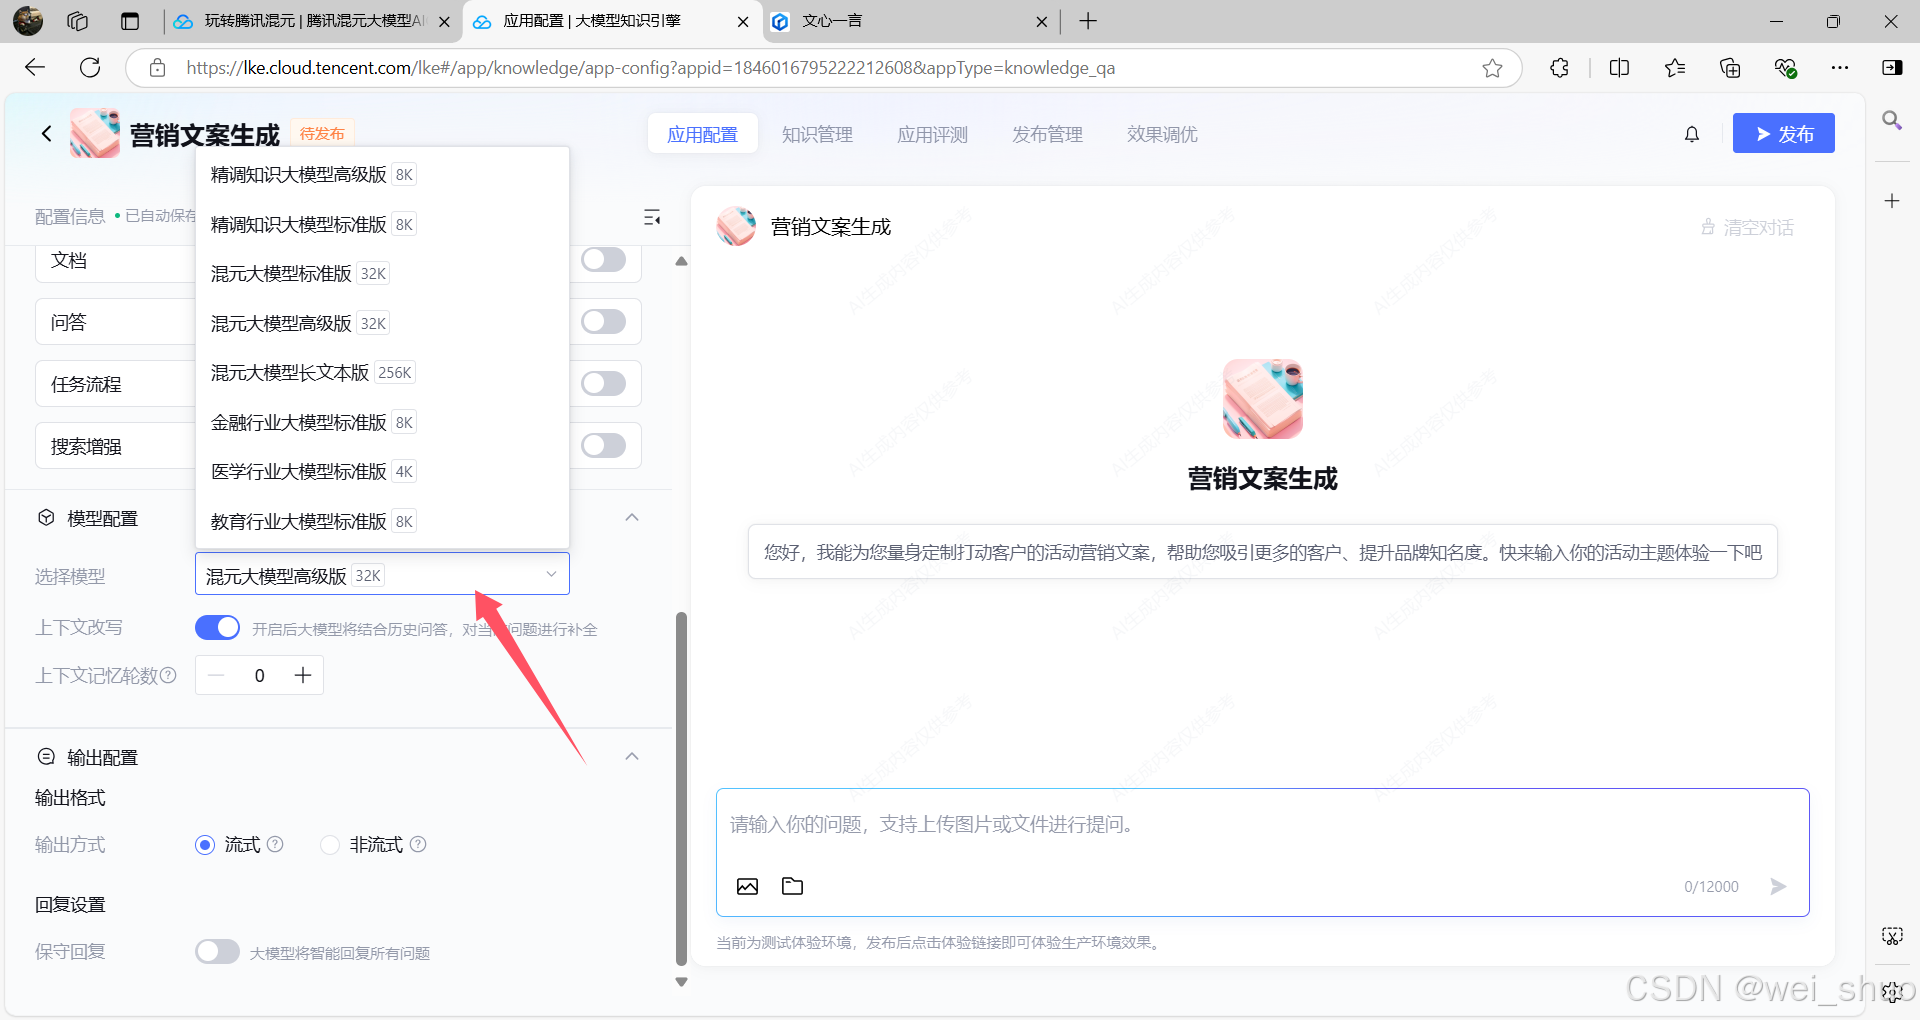Image resolution: width=1920 pixels, height=1020 pixels.
Task: Switch to the 发布管理 tab
Action: 1047,134
